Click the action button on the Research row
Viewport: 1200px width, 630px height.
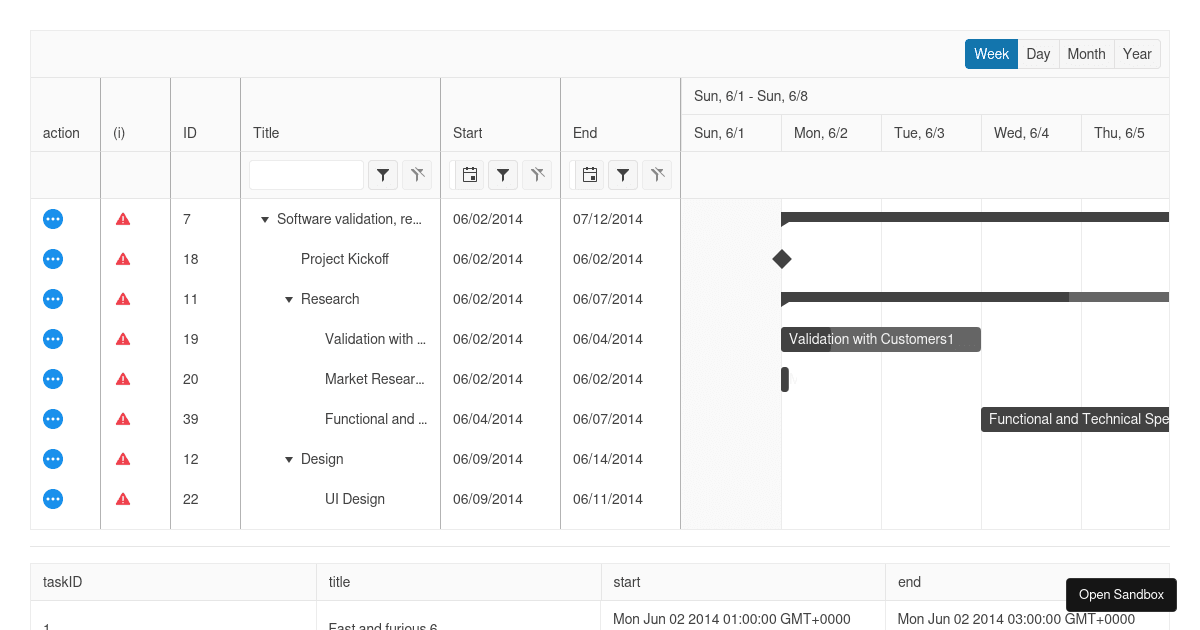click(53, 299)
